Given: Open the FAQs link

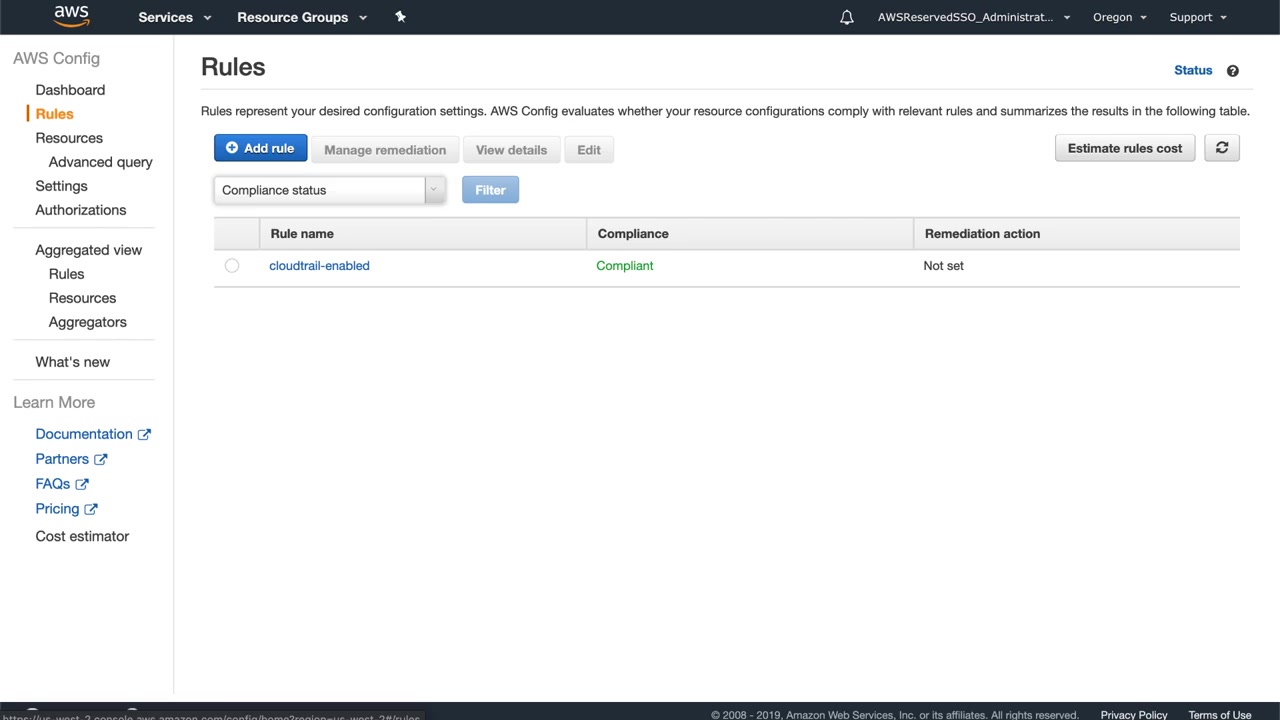Looking at the screenshot, I should 53,484.
